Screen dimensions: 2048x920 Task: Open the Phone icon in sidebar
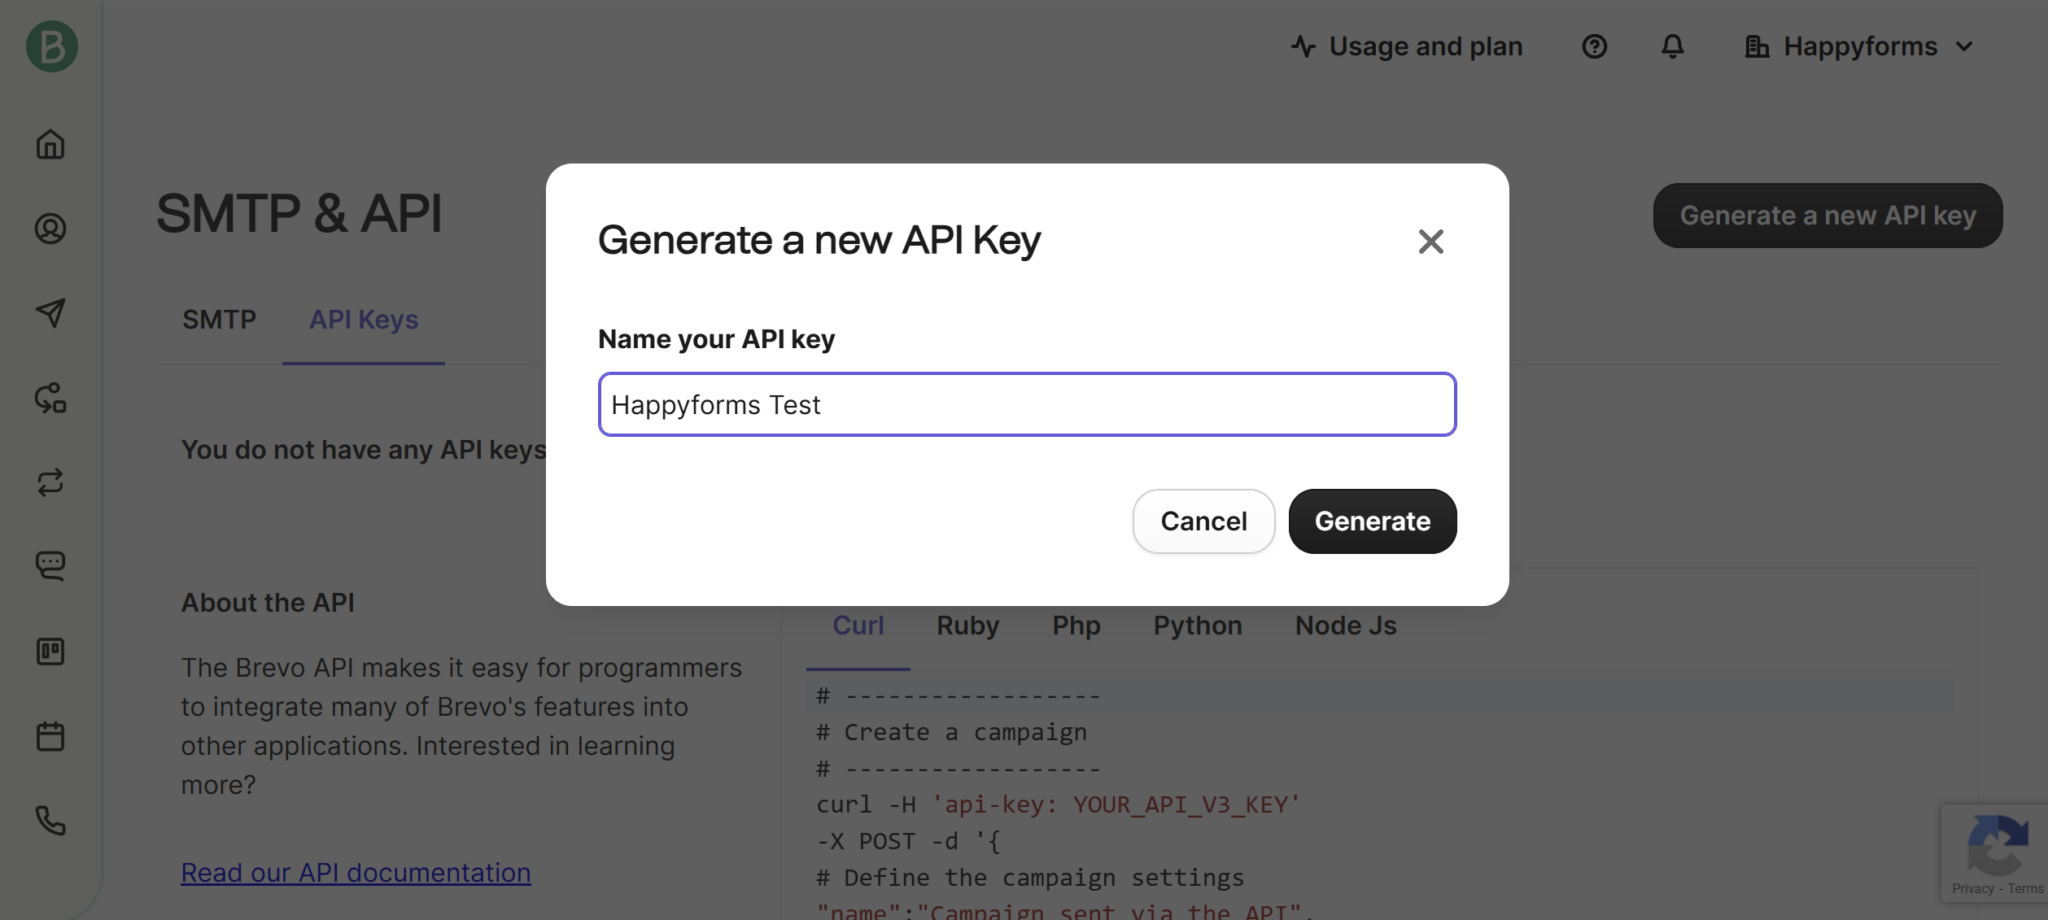pos(51,821)
